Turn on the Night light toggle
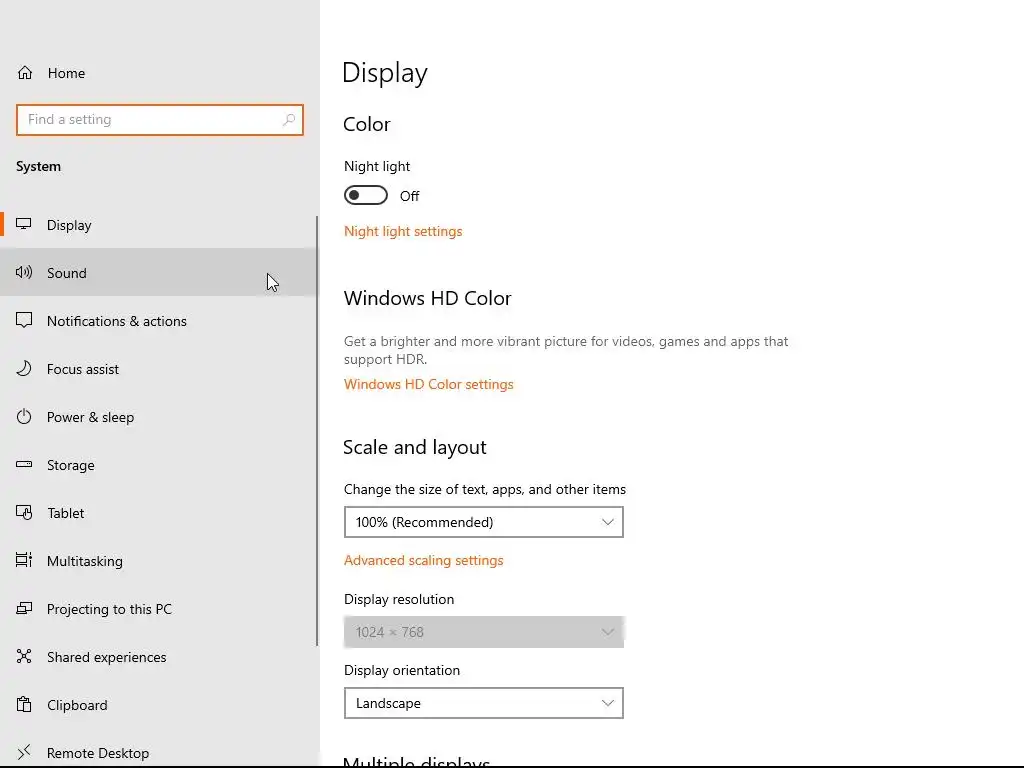This screenshot has height=768, width=1024. coord(366,195)
